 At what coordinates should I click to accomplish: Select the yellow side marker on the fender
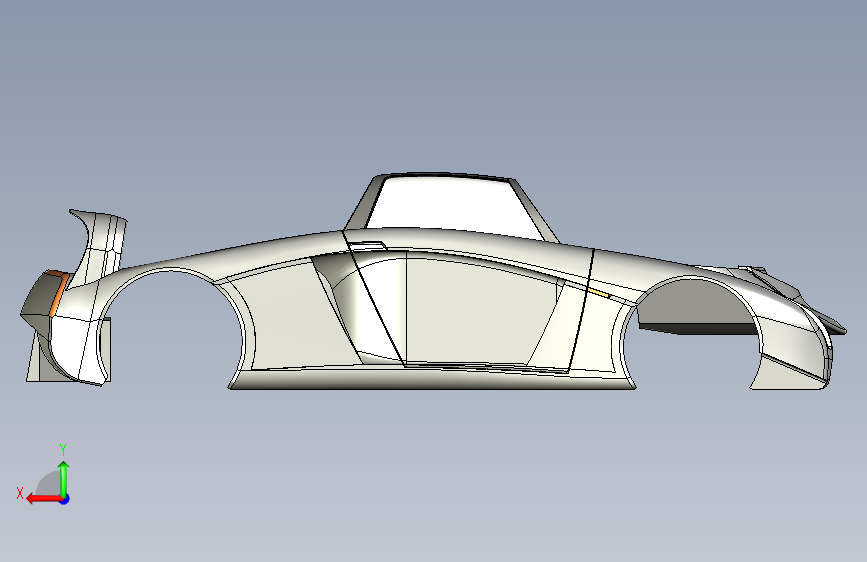pyautogui.click(x=598, y=293)
